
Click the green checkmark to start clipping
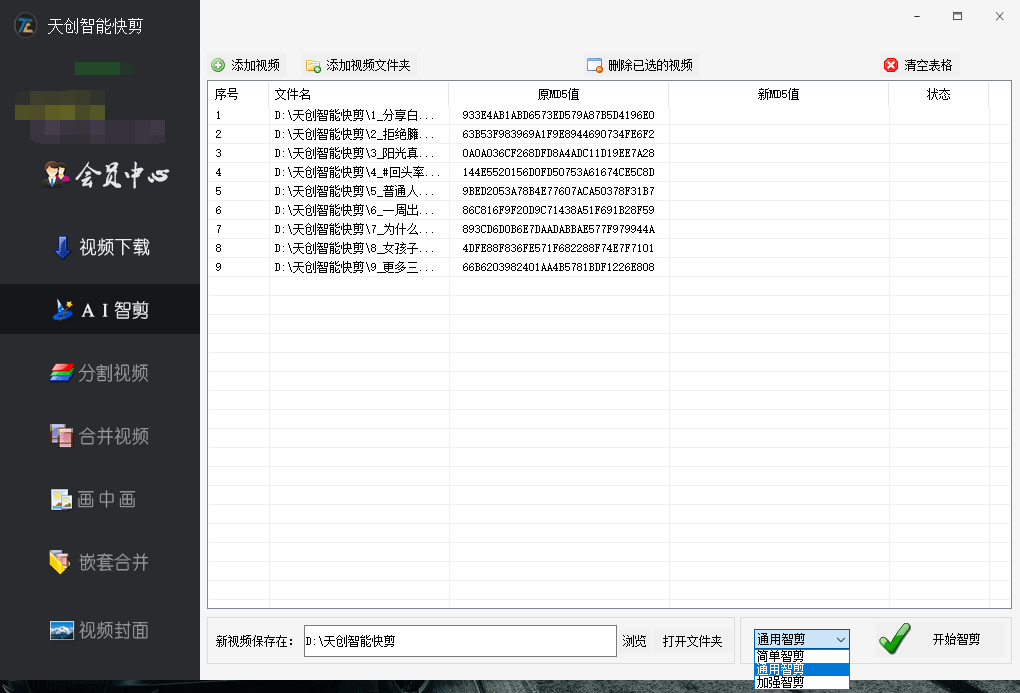[893, 637]
